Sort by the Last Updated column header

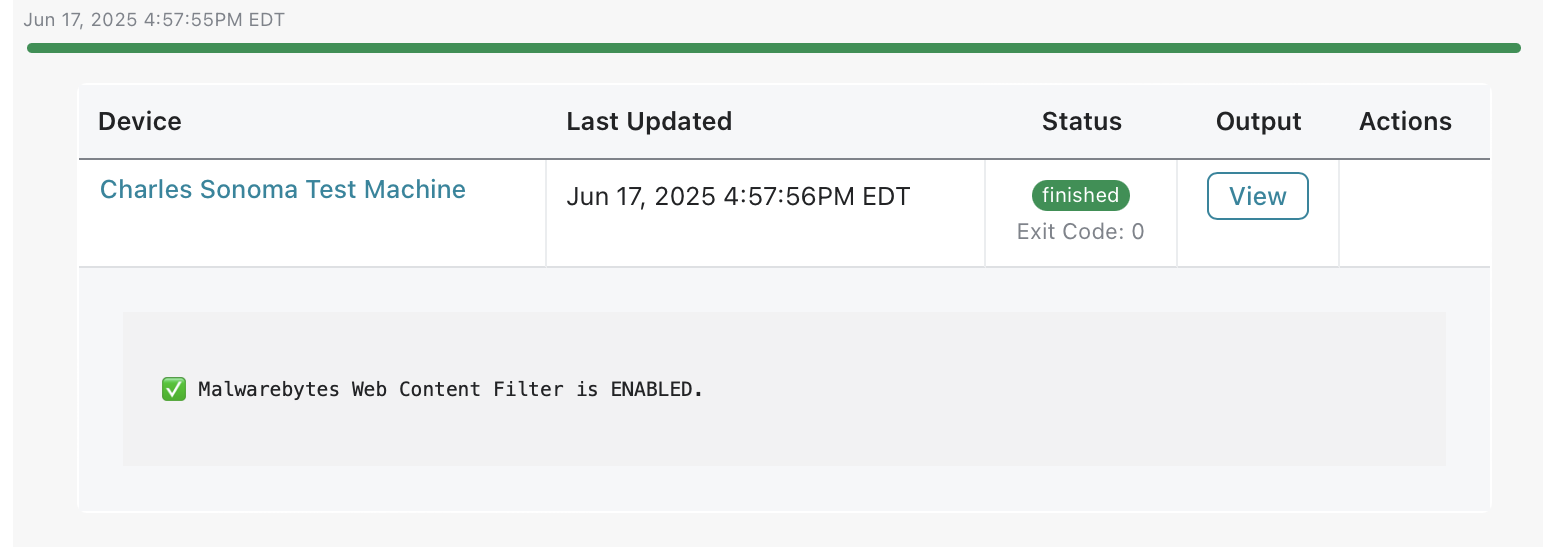coord(649,122)
